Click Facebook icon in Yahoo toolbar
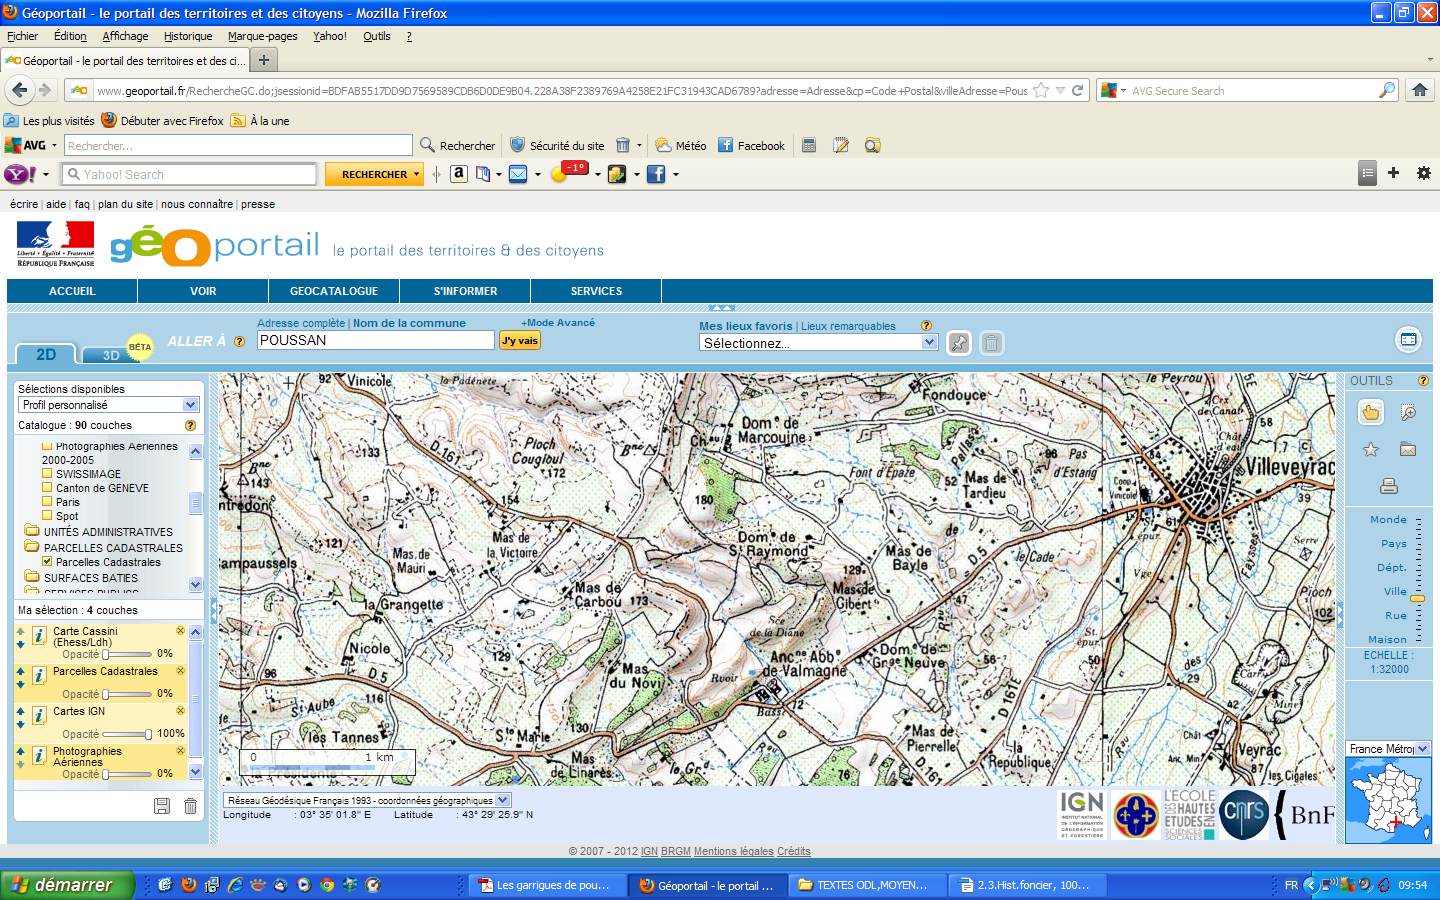 pyautogui.click(x=656, y=174)
